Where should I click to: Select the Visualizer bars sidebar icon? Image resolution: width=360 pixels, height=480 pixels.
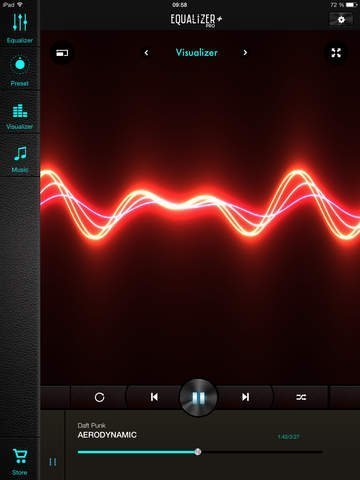[x=20, y=116]
